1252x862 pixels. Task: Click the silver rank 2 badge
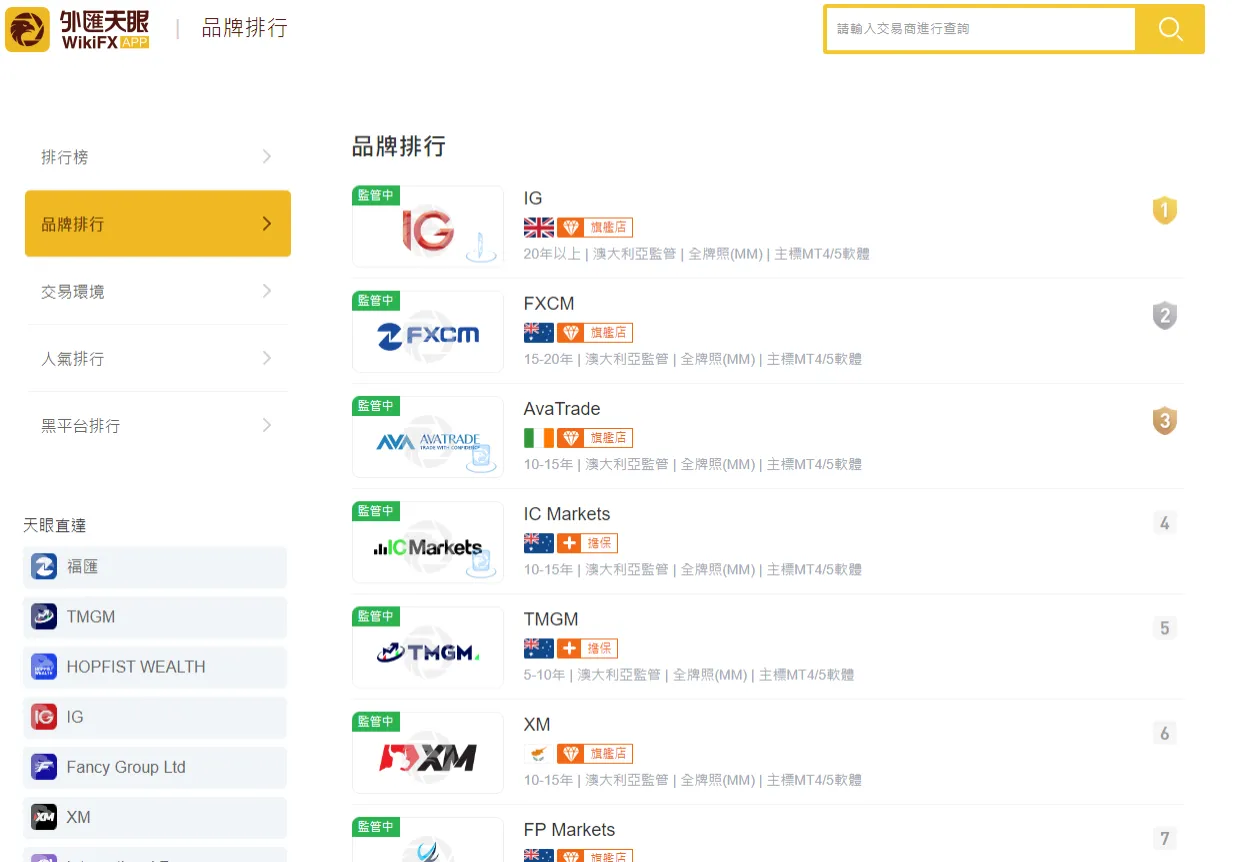[x=1164, y=316]
